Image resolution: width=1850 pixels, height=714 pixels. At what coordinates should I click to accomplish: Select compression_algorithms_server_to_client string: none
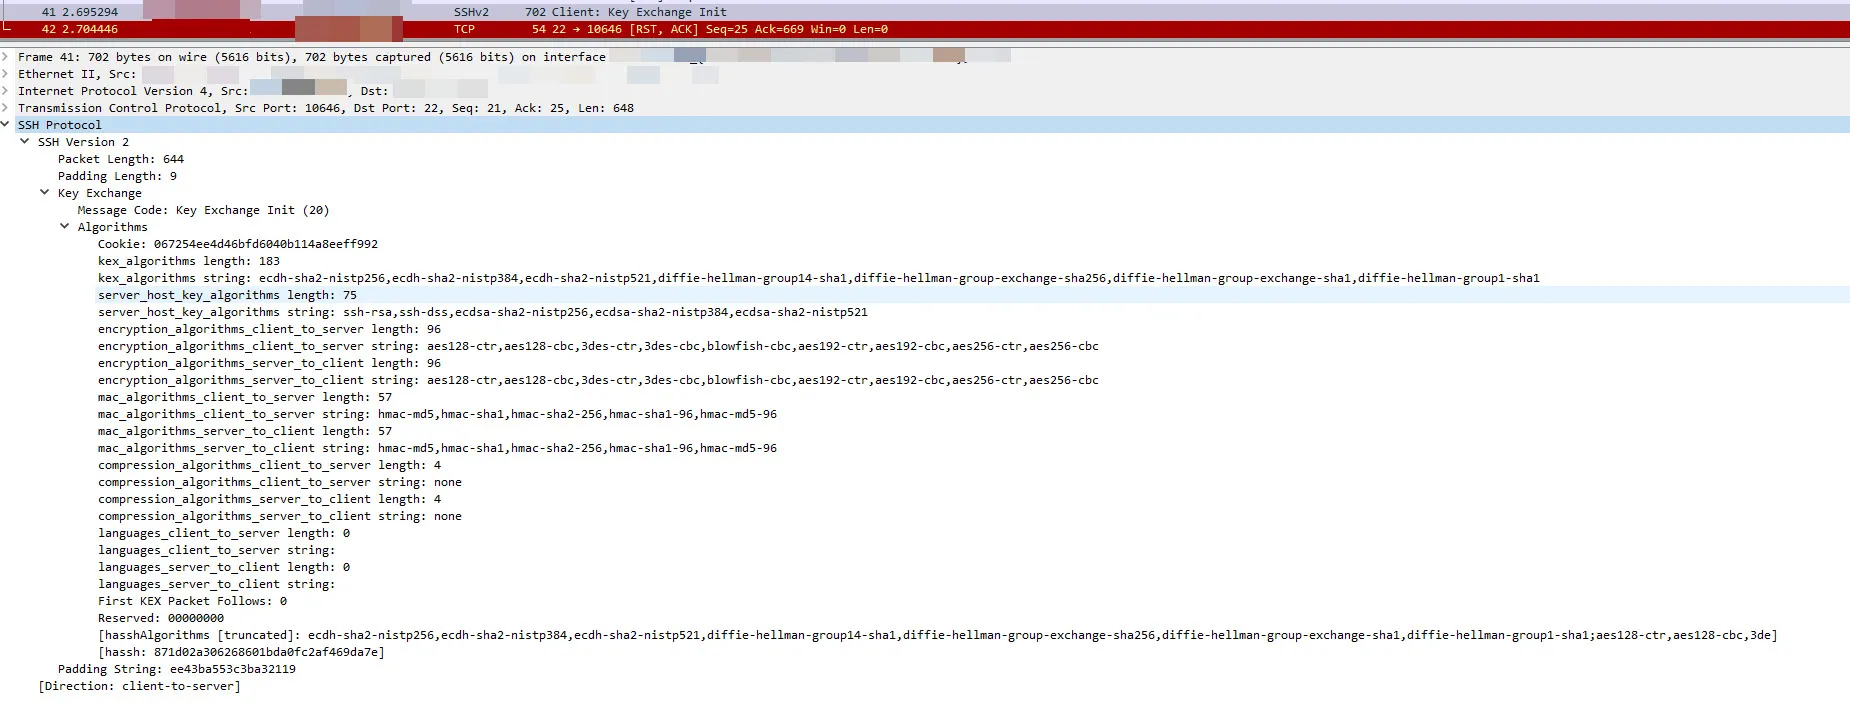click(280, 516)
